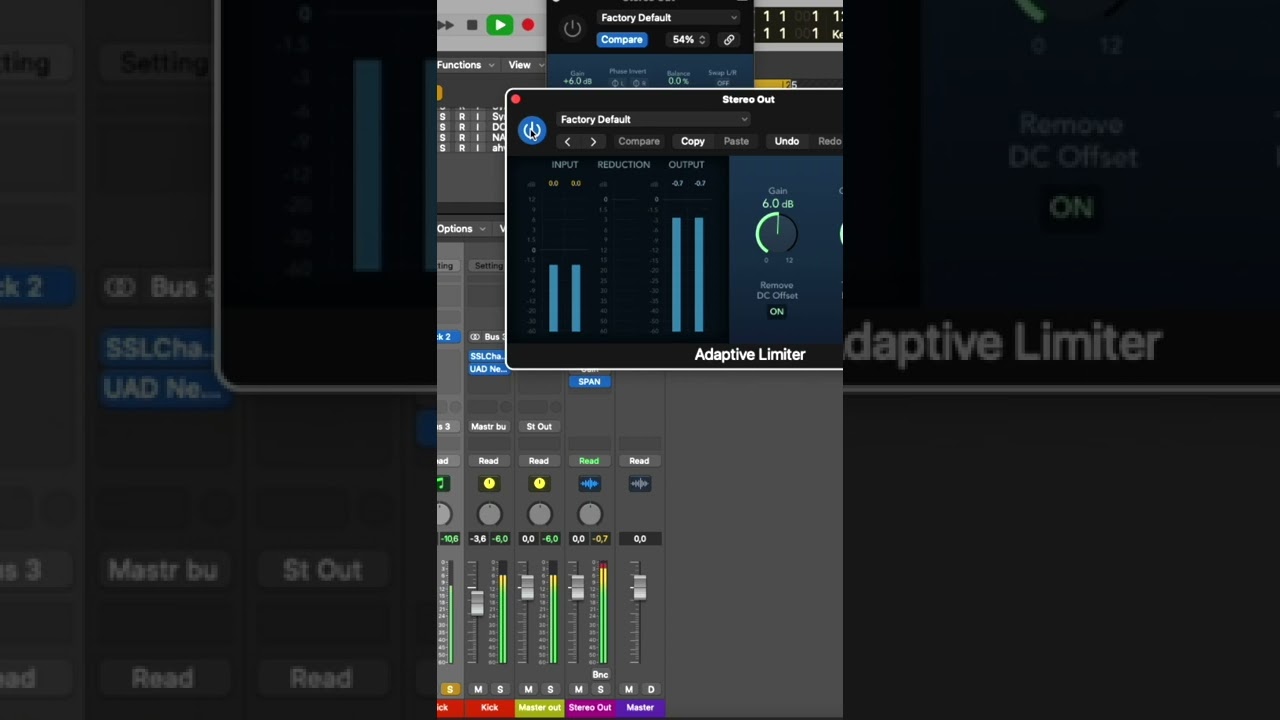Click the Master out channel volume fader
1280x720 pixels.
(528, 588)
